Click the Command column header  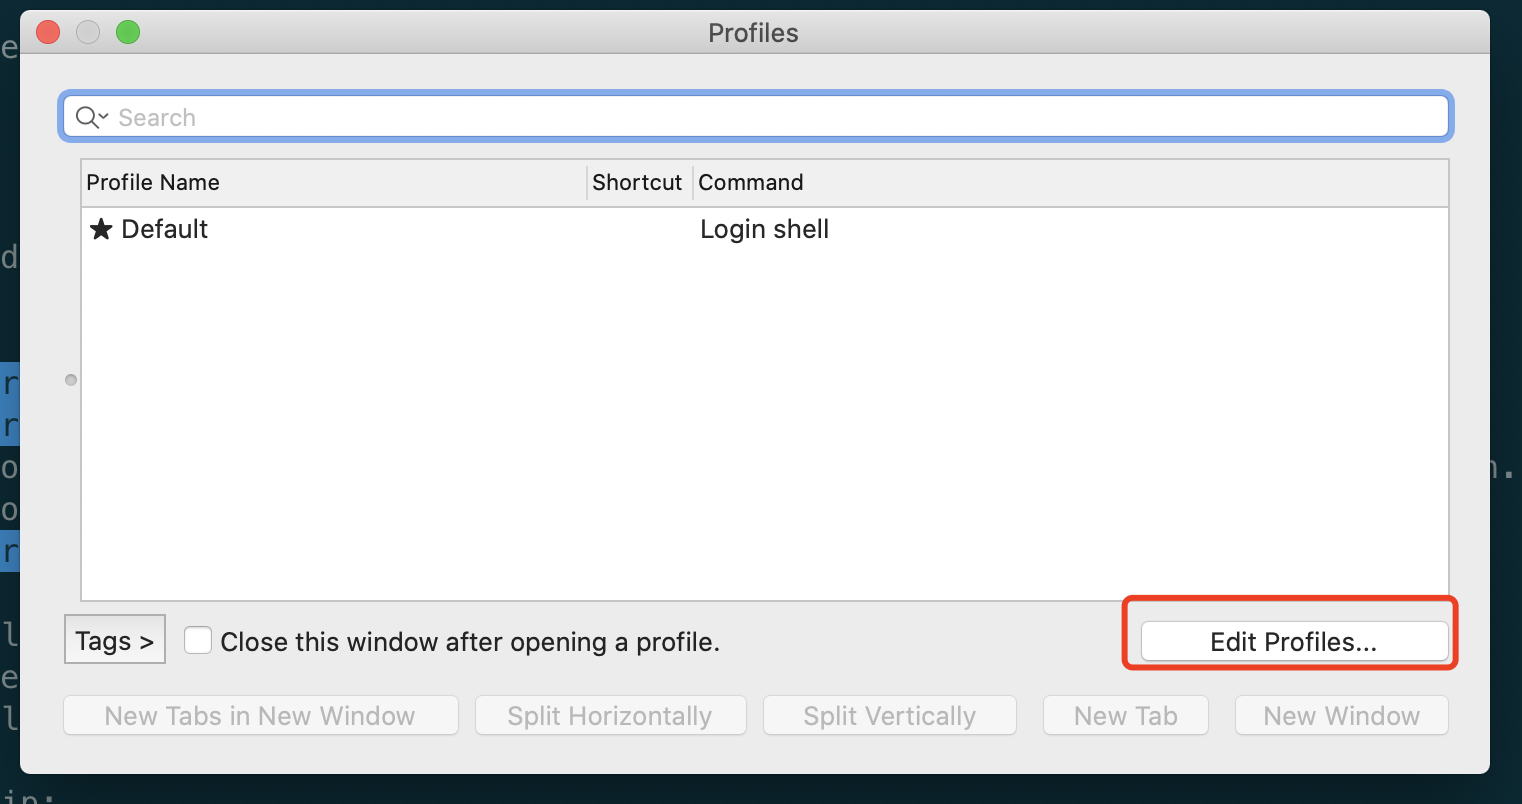click(x=751, y=182)
